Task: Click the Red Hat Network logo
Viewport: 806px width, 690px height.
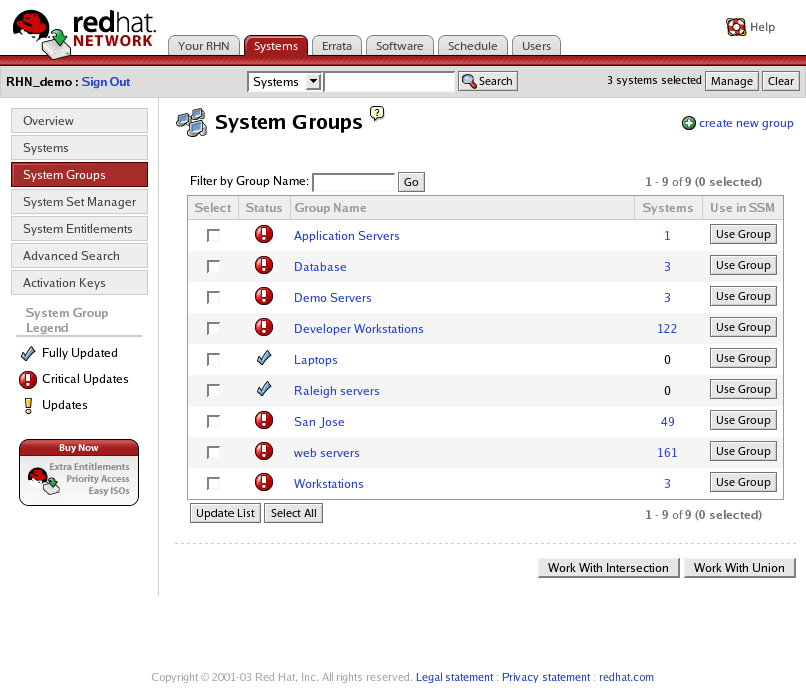Action: coord(84,33)
